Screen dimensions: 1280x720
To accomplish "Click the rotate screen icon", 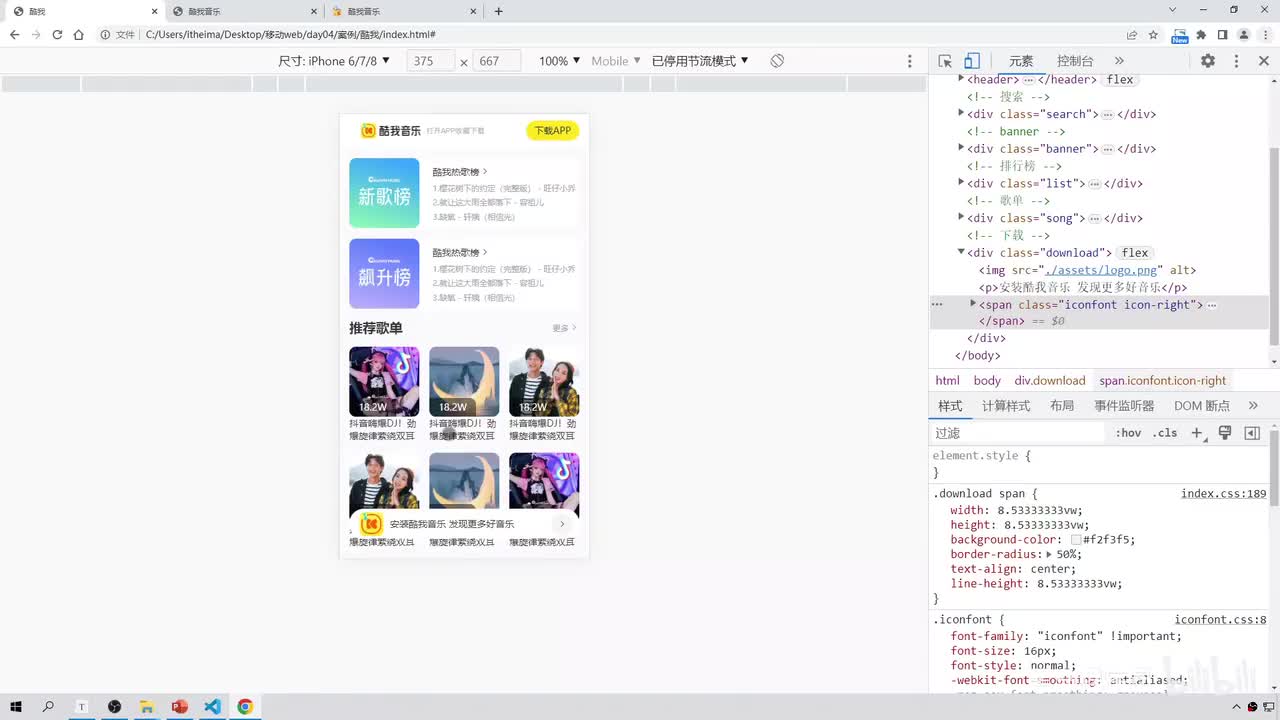I will pos(777,61).
